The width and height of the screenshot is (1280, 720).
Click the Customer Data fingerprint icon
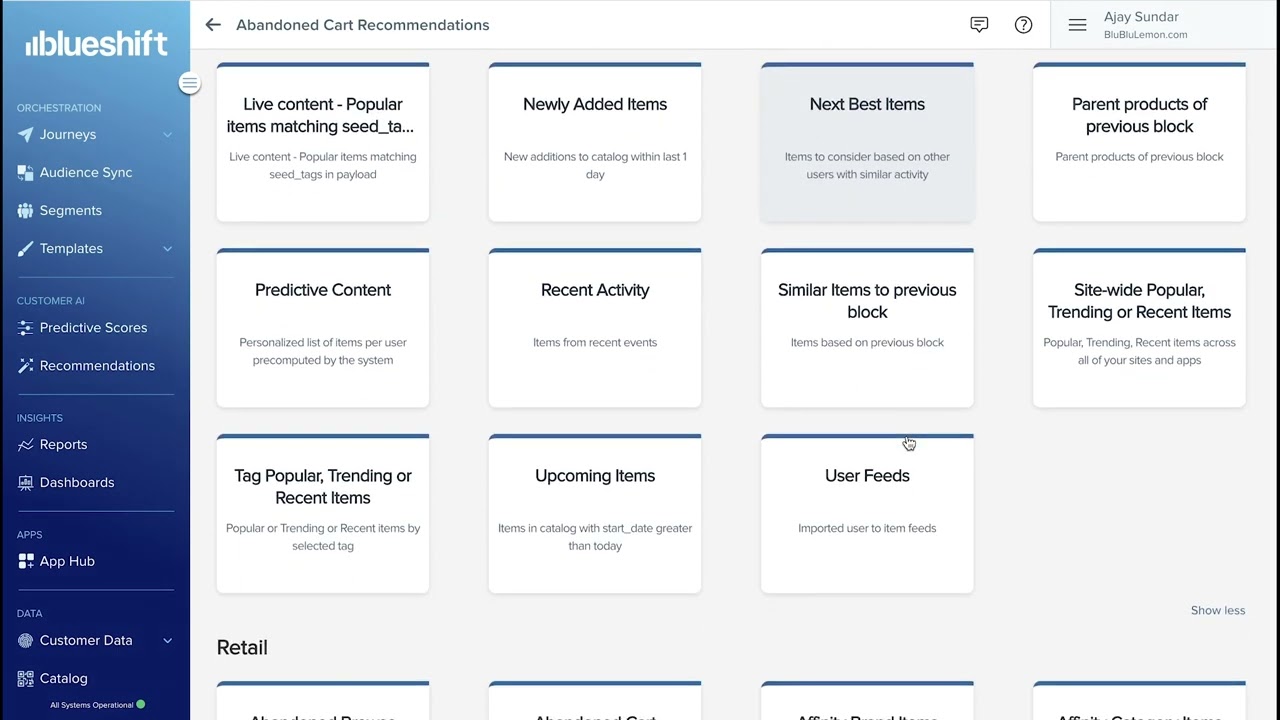25,640
